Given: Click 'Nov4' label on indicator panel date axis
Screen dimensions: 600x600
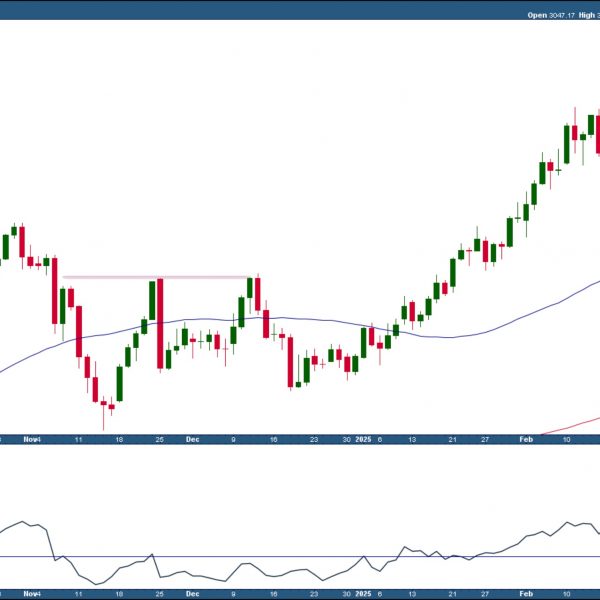Looking at the screenshot, I should click(32, 594).
